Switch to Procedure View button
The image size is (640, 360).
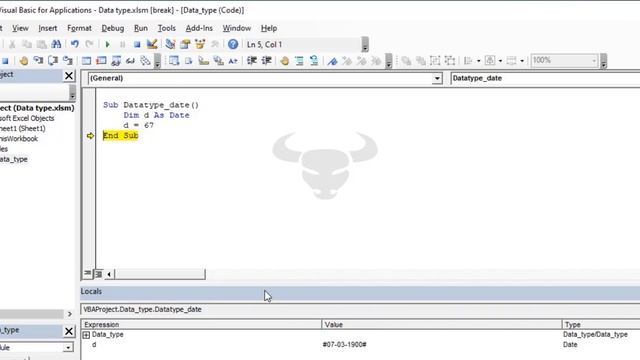[x=87, y=273]
